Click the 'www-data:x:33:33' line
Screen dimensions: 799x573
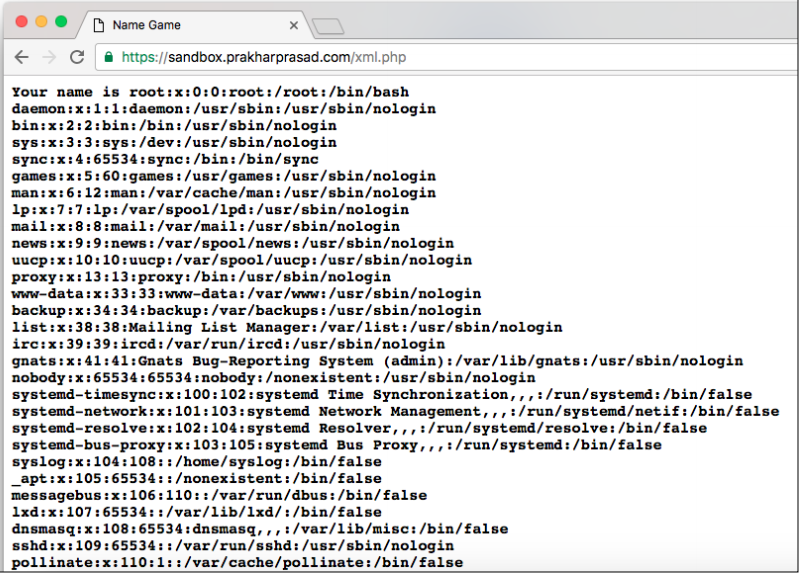(x=247, y=294)
